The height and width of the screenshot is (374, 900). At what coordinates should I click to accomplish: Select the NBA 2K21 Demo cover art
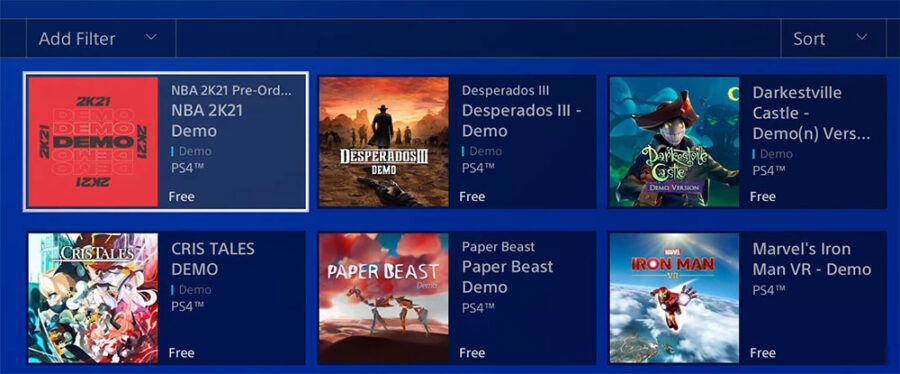93,142
